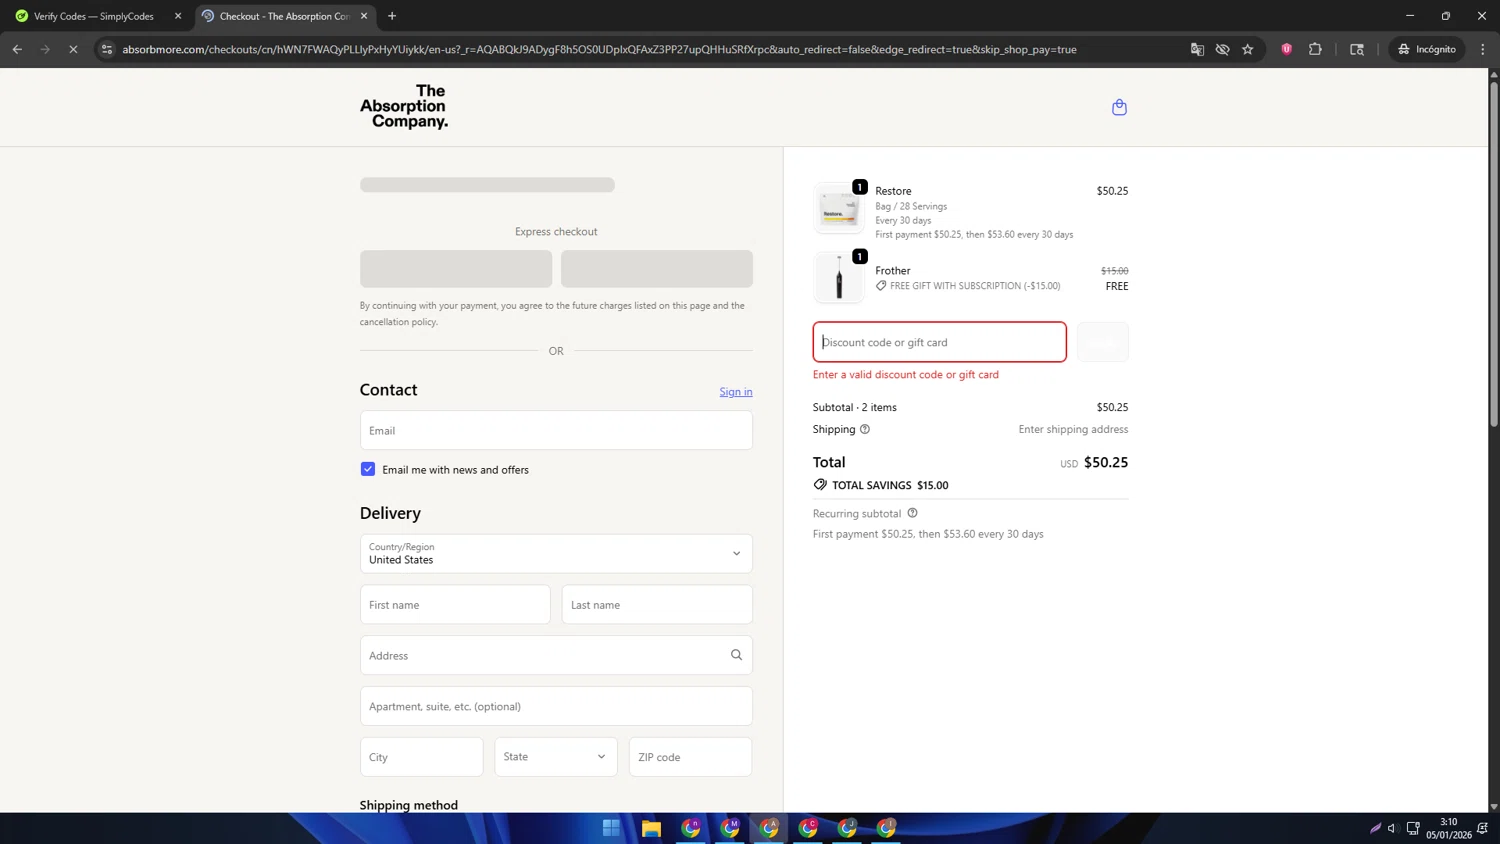
Task: Close the Verify Codes SimplyCodes tab
Action: (x=178, y=16)
